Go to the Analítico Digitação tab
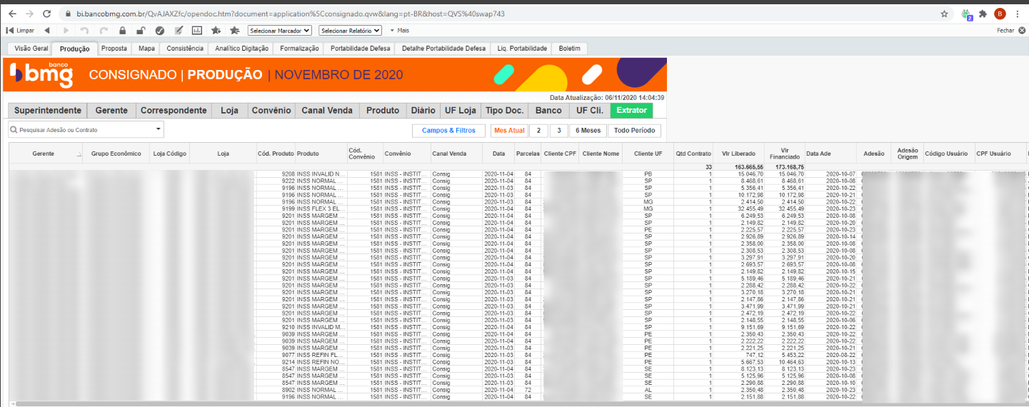Viewport: 1029px width, 407px height. click(x=242, y=49)
